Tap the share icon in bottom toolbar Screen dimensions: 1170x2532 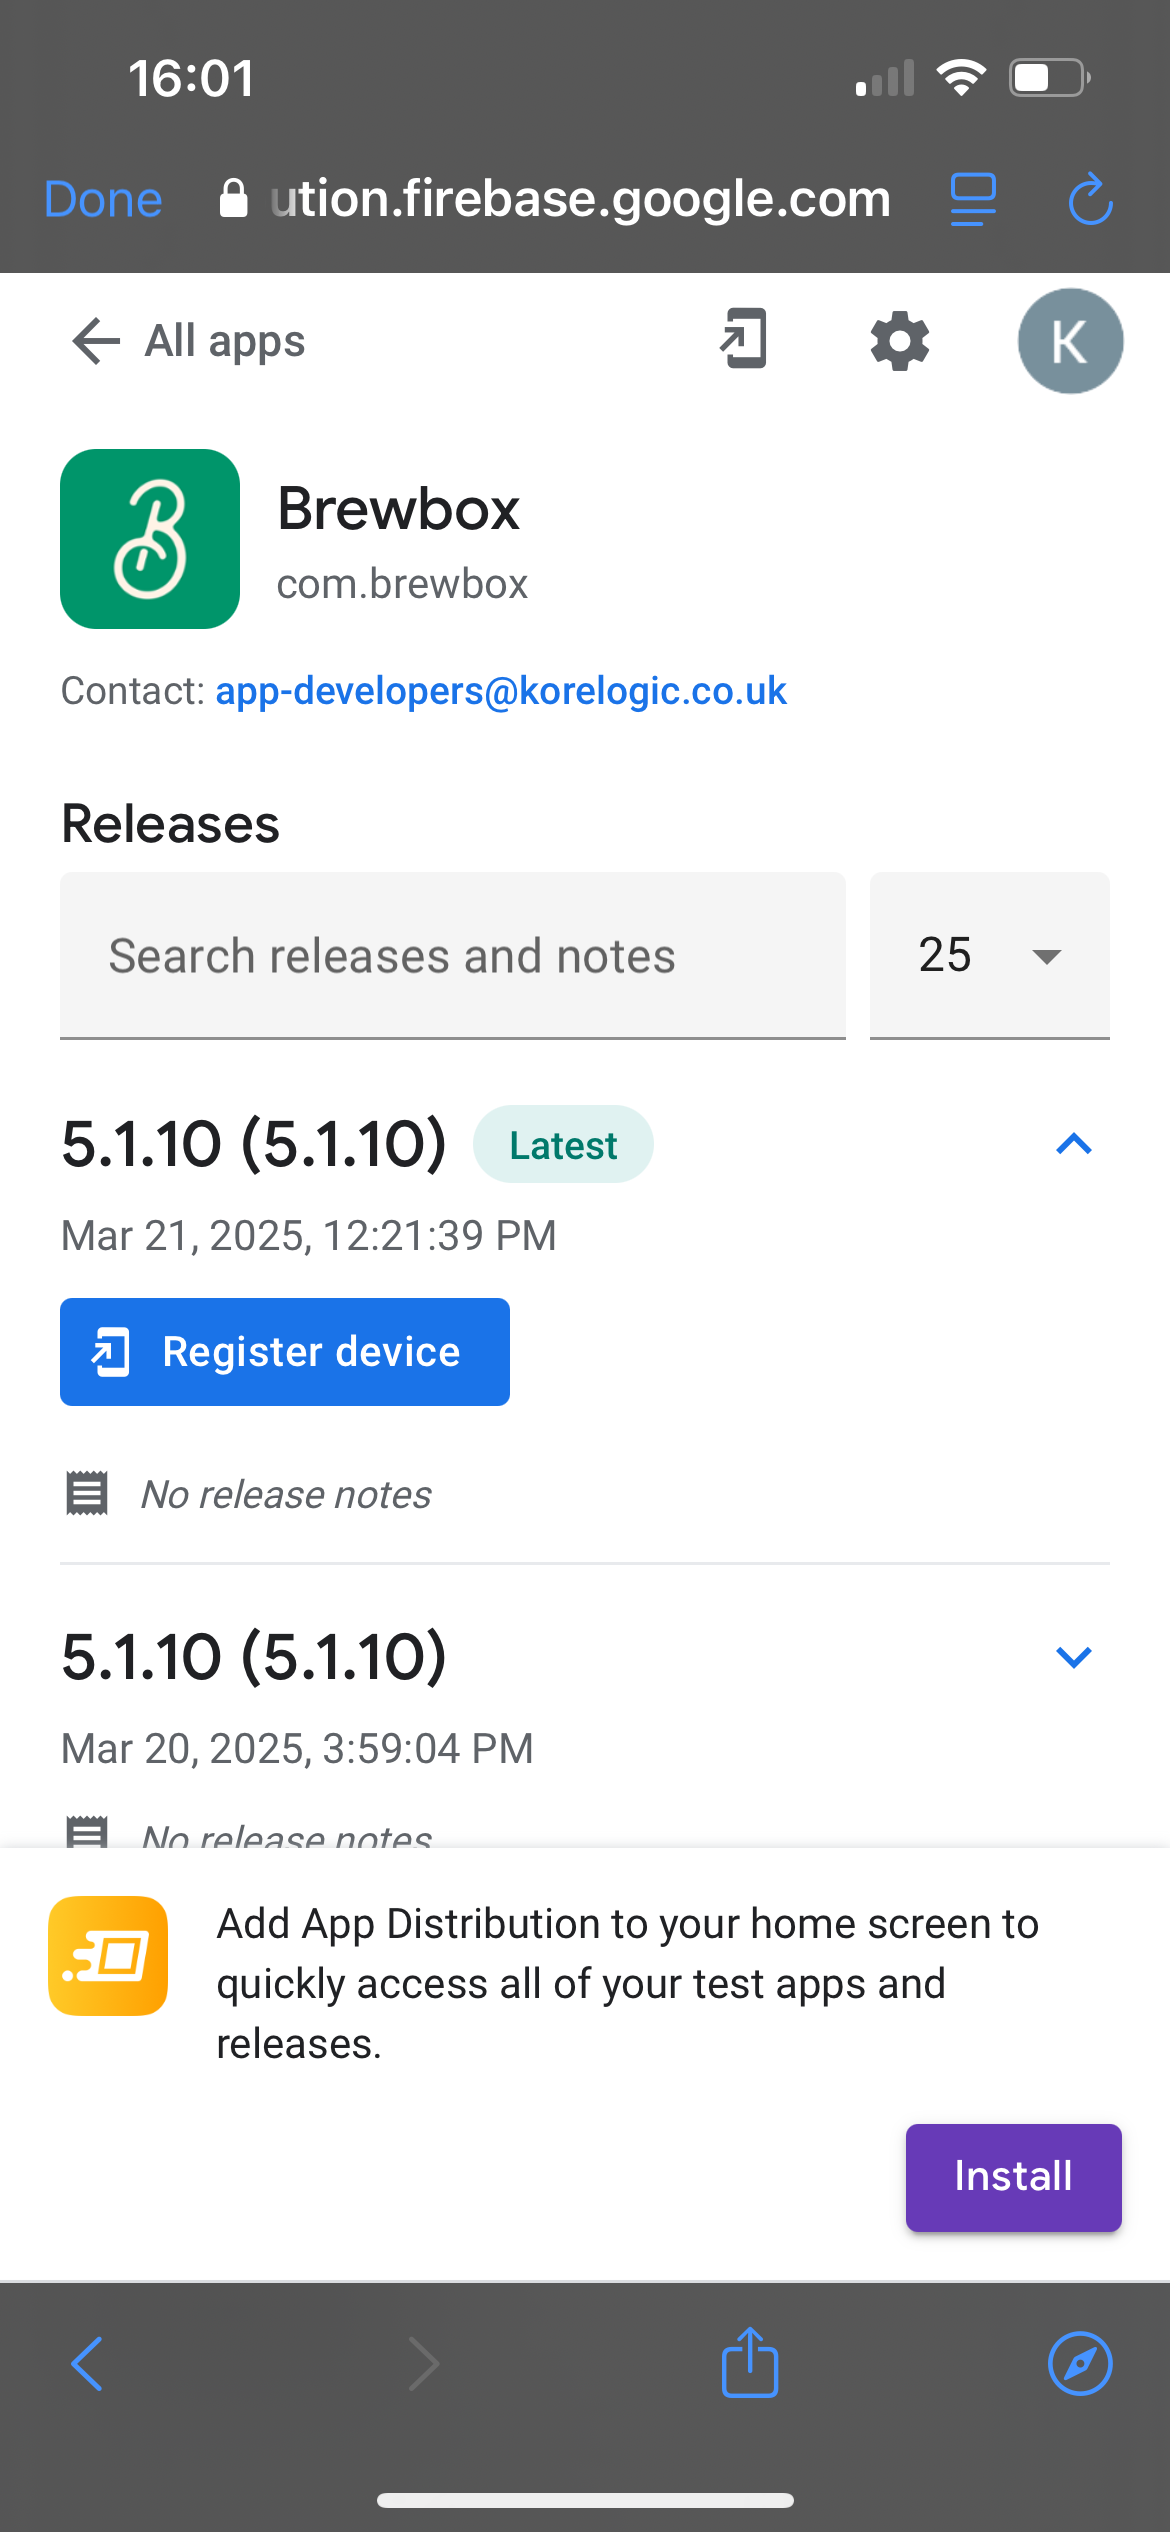click(x=749, y=2363)
